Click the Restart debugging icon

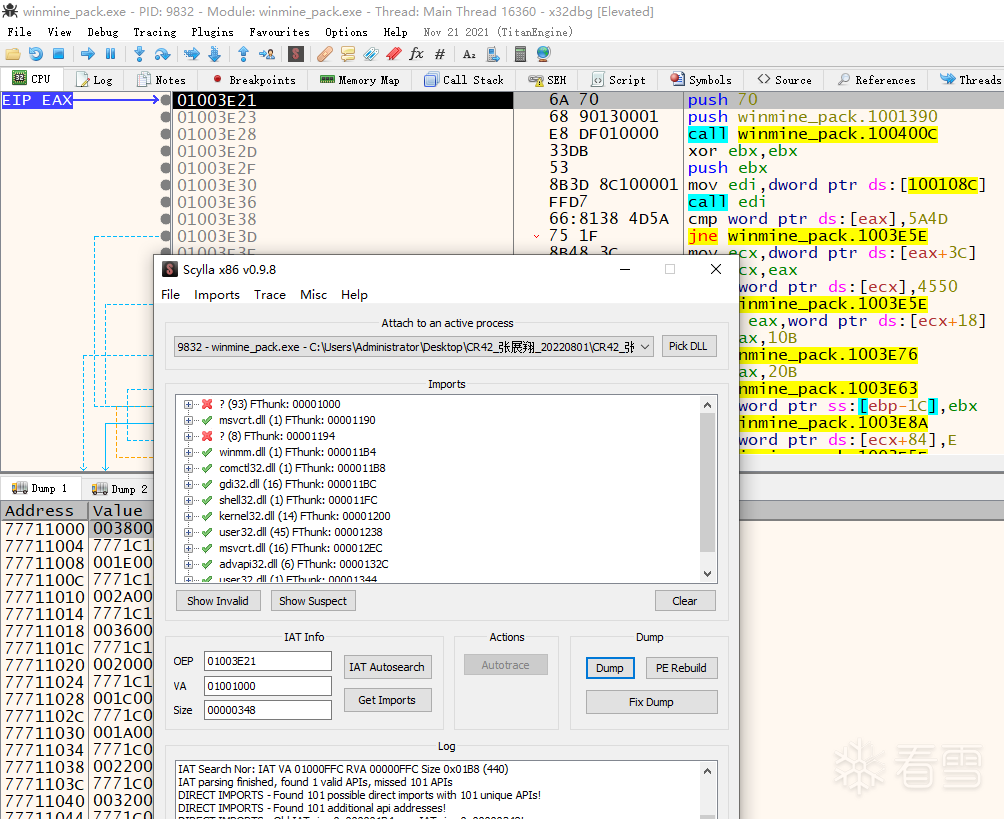[x=36, y=54]
